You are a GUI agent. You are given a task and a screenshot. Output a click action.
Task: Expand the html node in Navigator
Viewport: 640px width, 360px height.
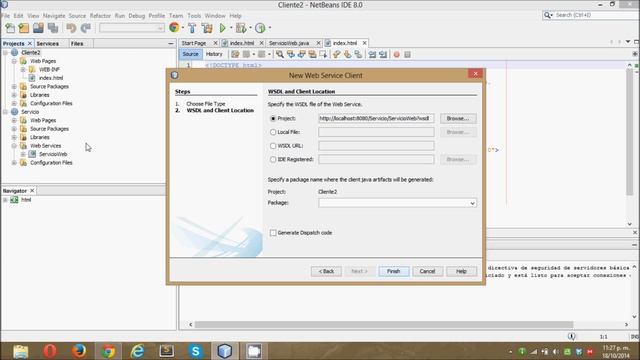pyautogui.click(x=5, y=200)
